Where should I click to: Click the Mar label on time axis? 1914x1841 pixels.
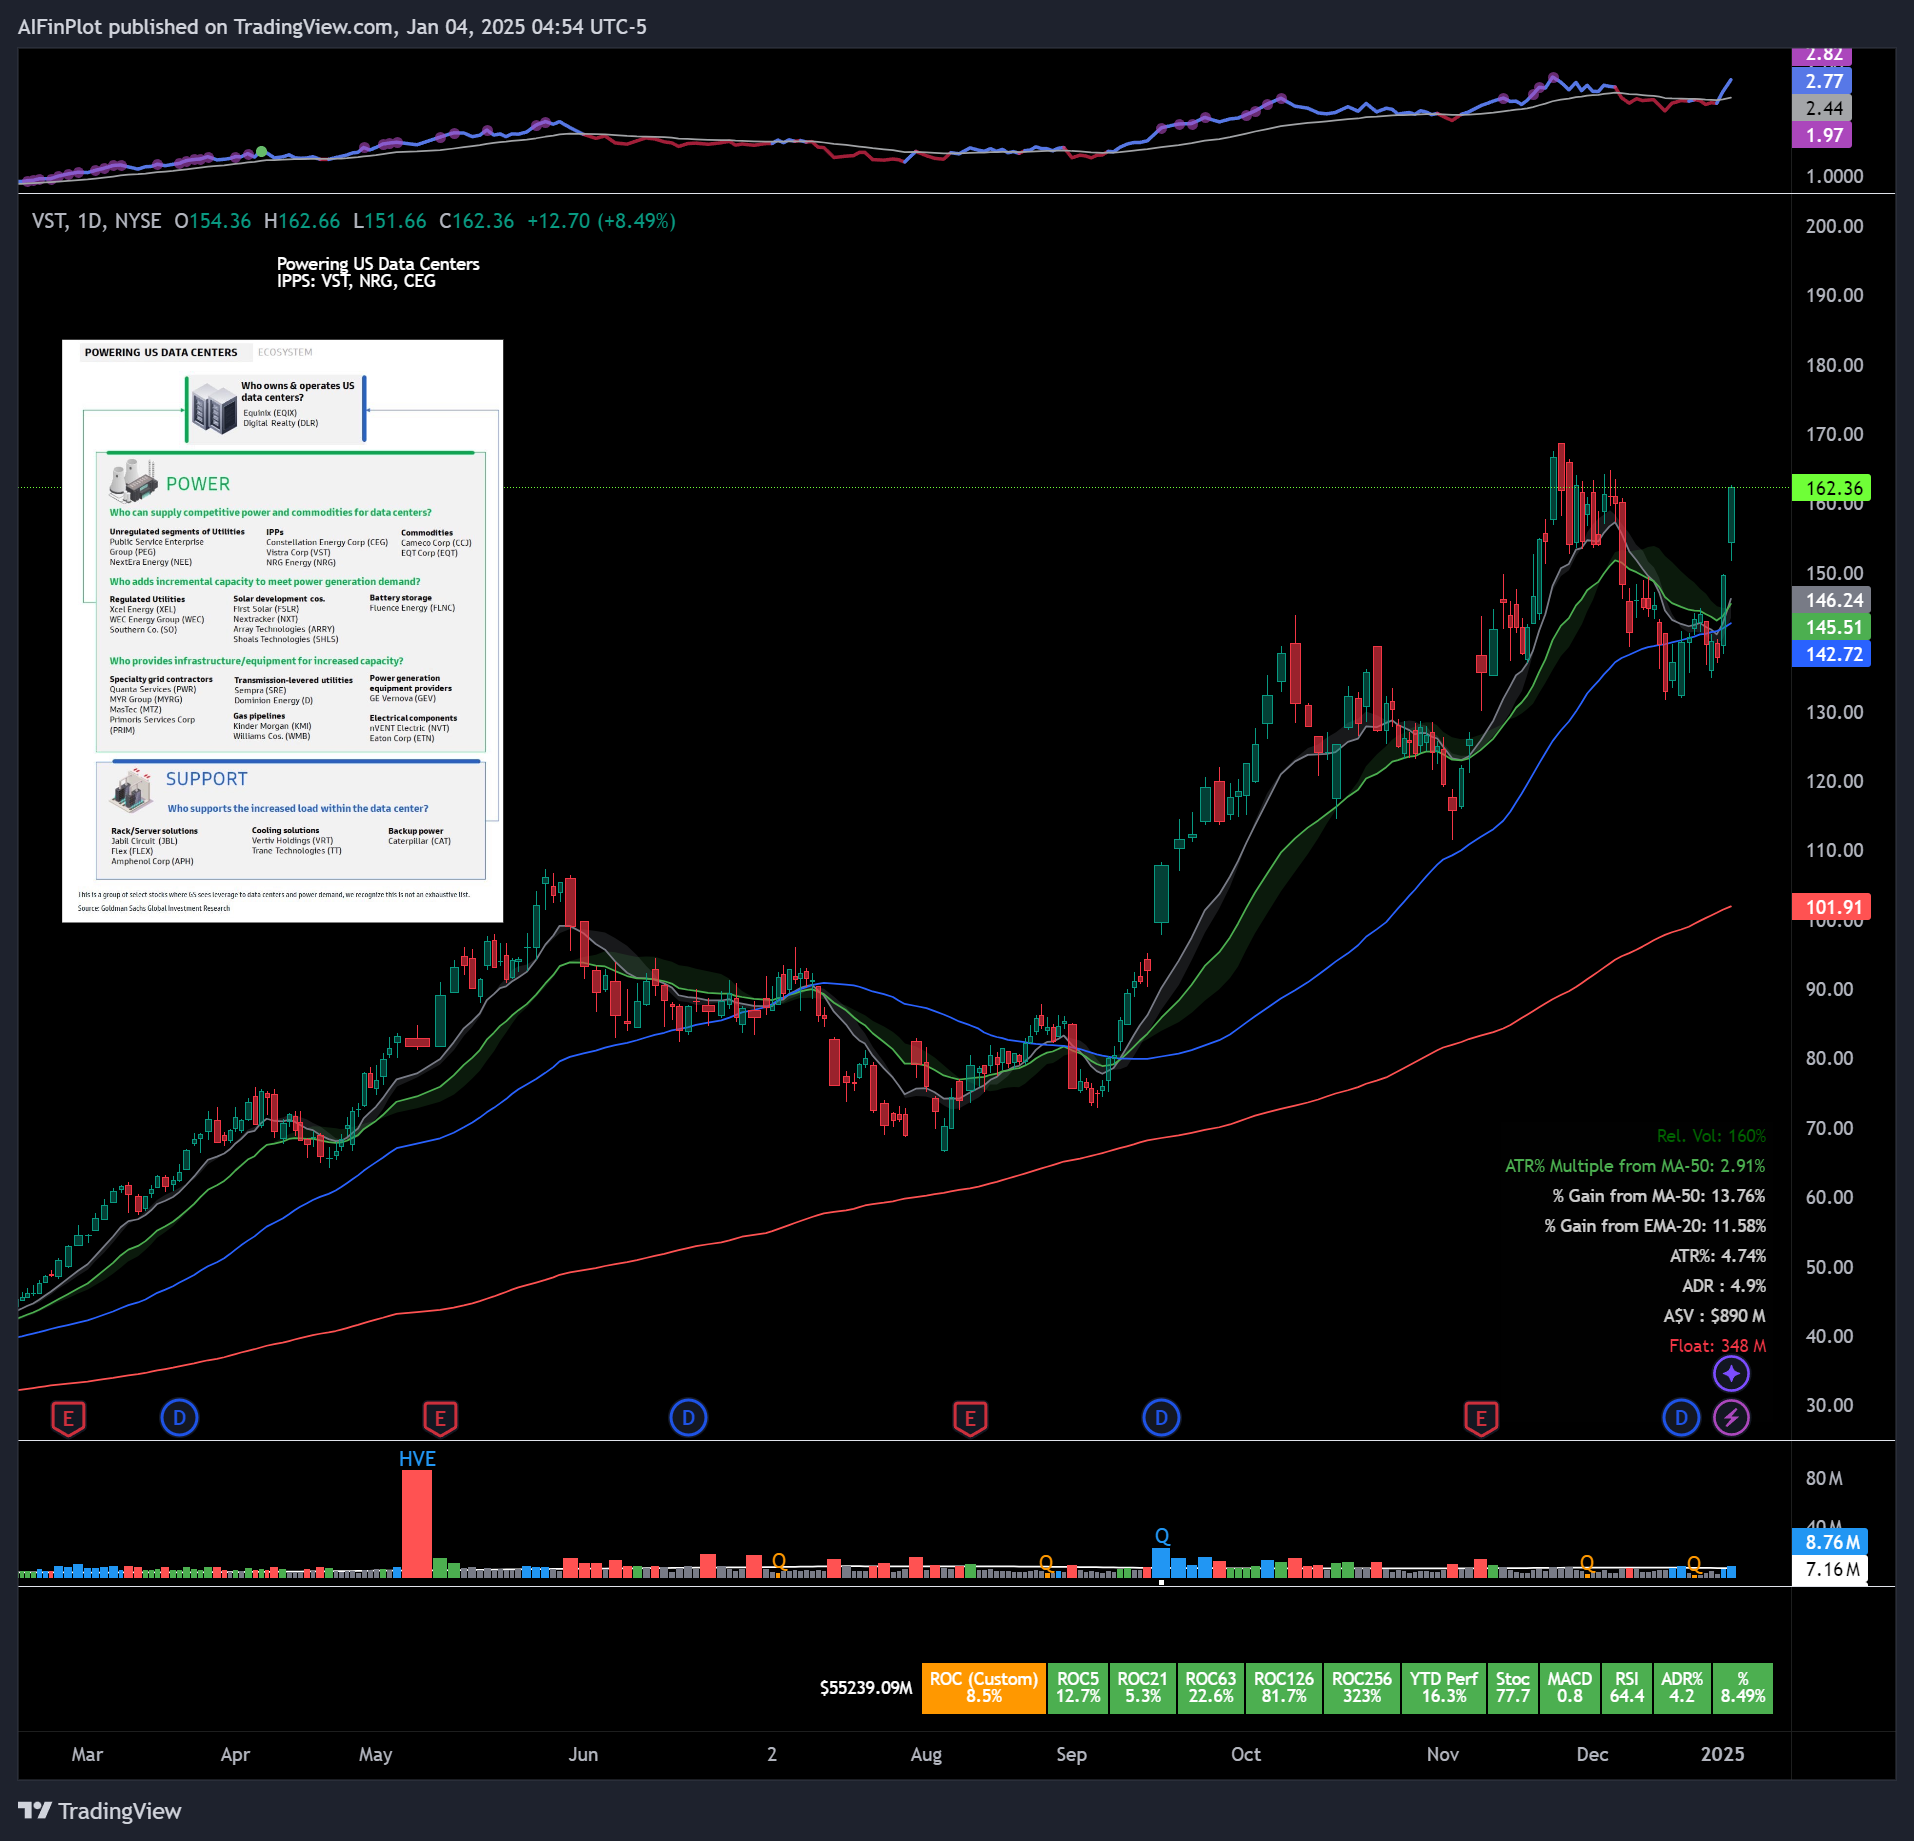[x=87, y=1754]
